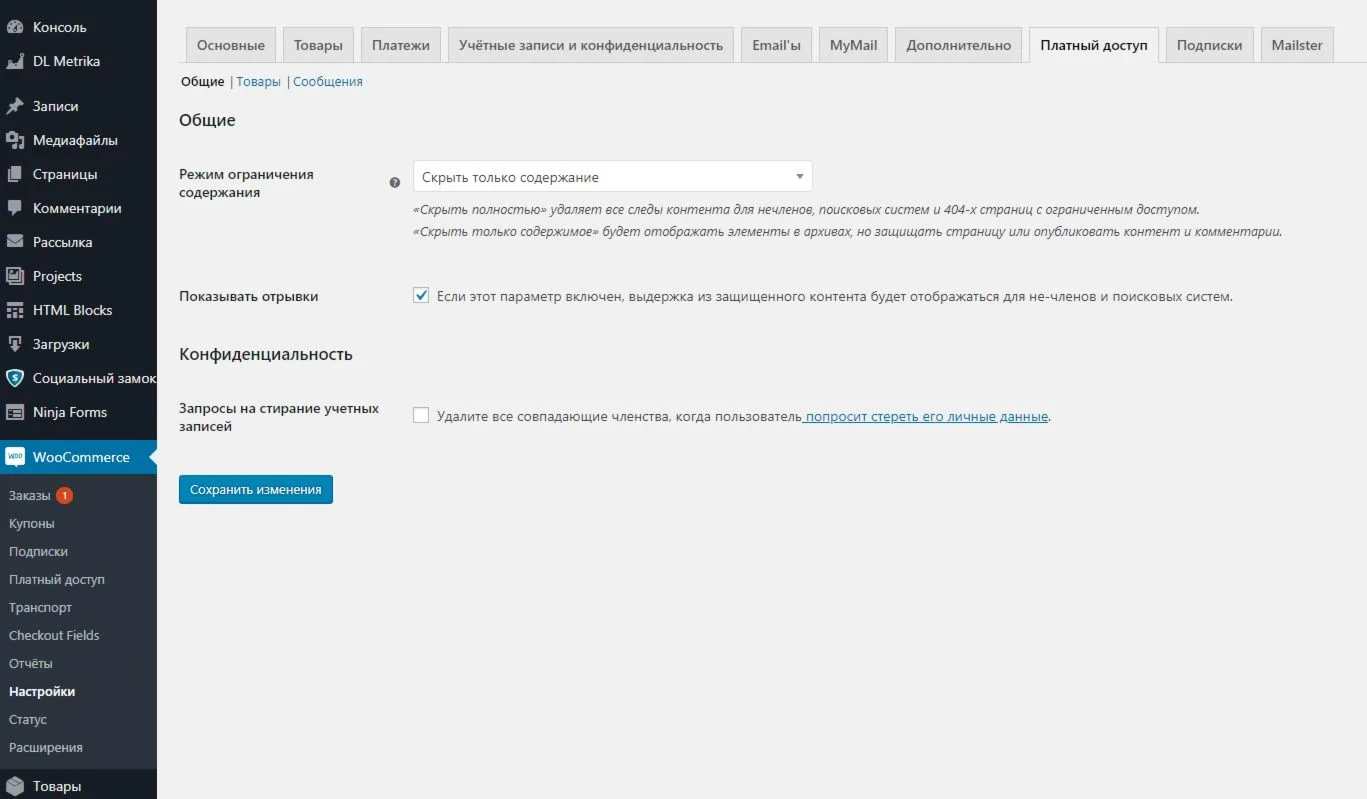This screenshot has width=1367, height=799.
Task: Click the Комментарии speech bubble icon
Action: coord(15,208)
